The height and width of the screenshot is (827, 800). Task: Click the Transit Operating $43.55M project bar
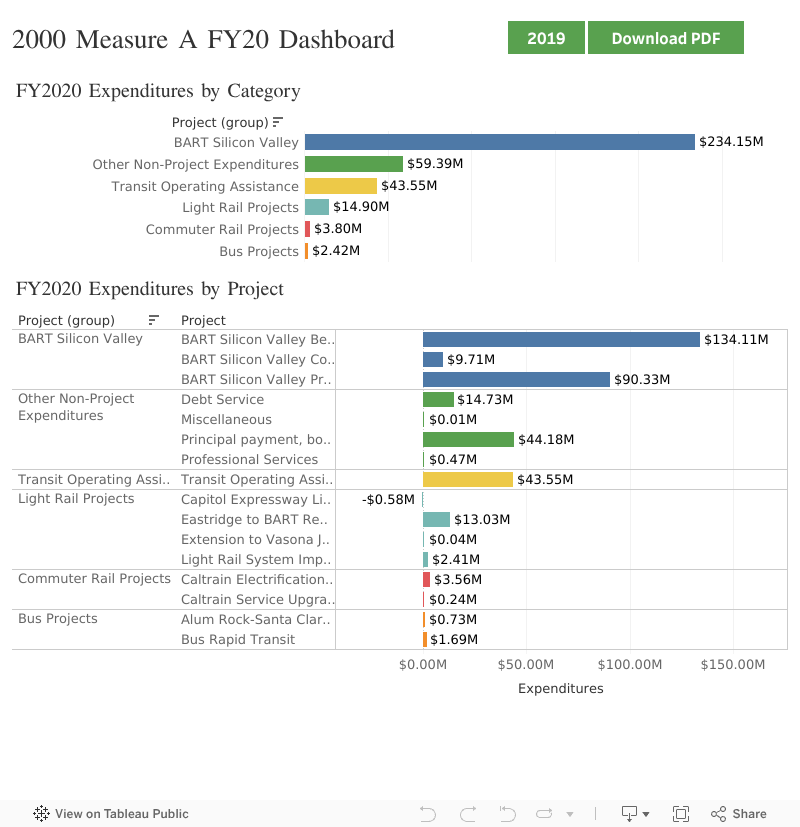click(468, 479)
